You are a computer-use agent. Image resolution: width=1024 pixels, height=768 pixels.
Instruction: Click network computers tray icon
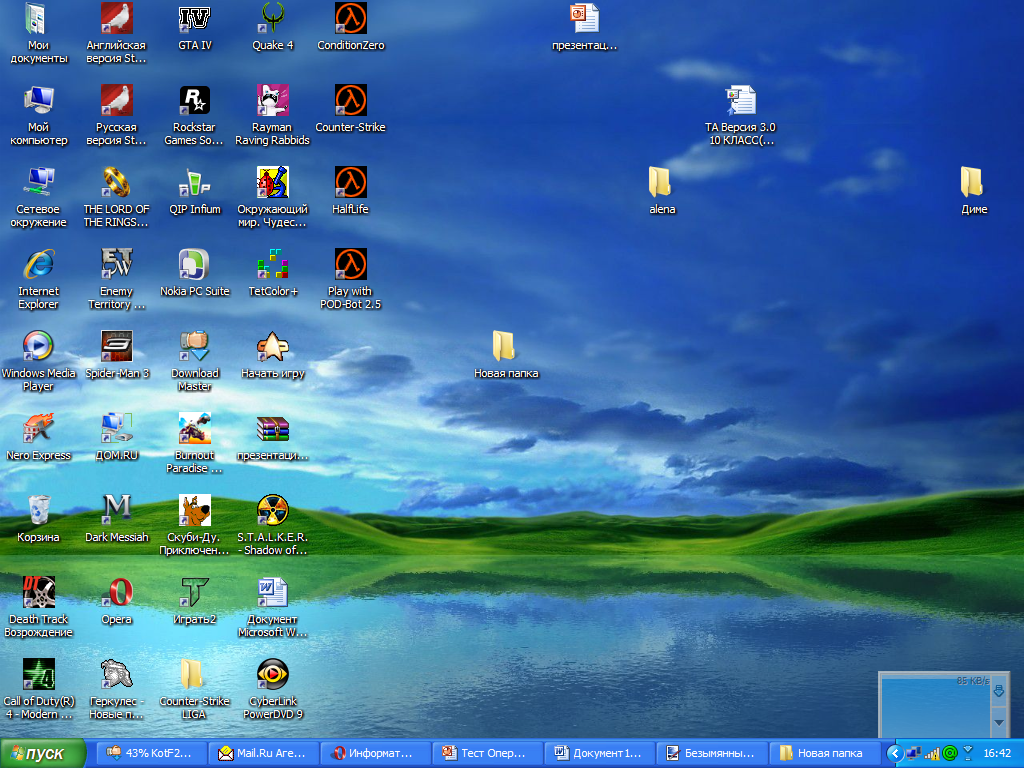click(914, 754)
